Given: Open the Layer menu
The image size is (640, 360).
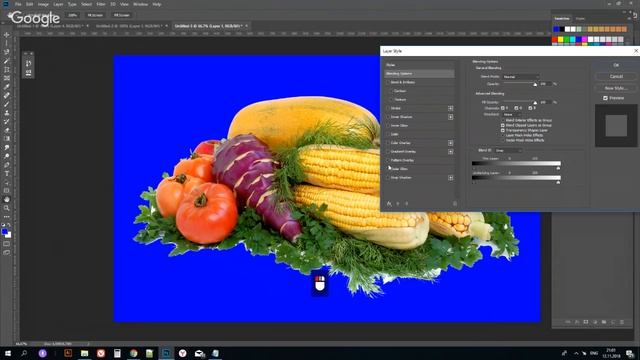Looking at the screenshot, I should pos(58,4).
